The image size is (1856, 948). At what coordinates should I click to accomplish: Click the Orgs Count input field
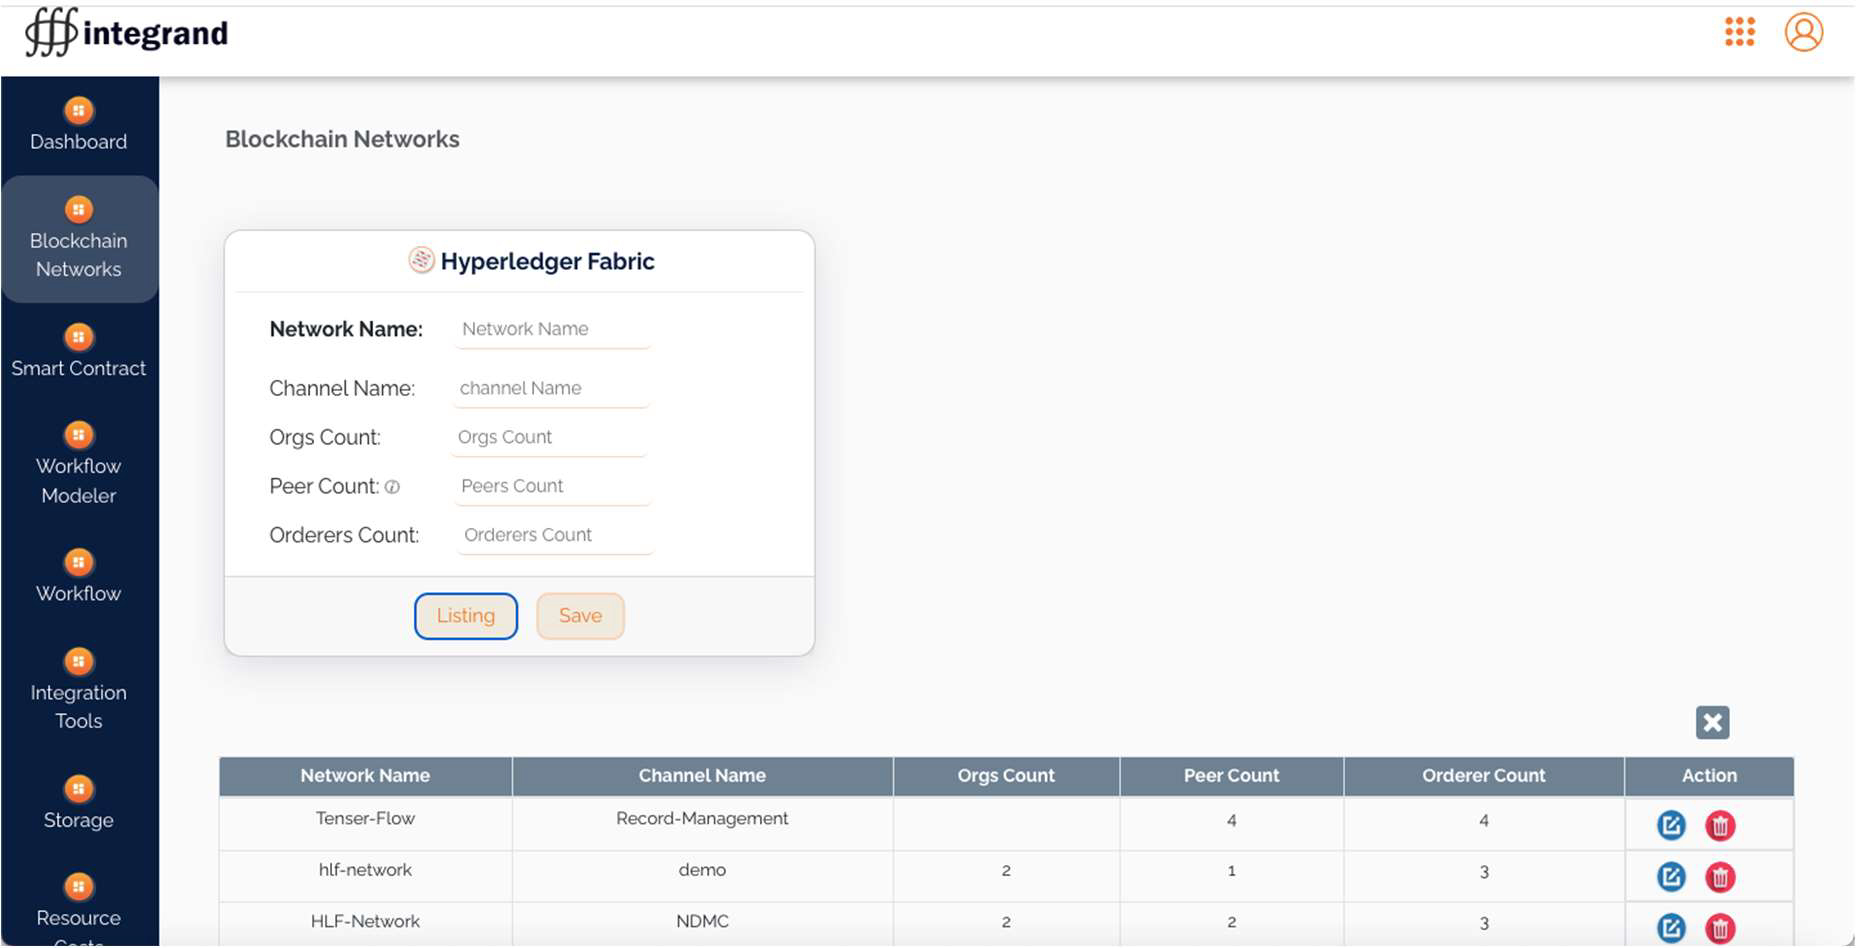coord(549,437)
